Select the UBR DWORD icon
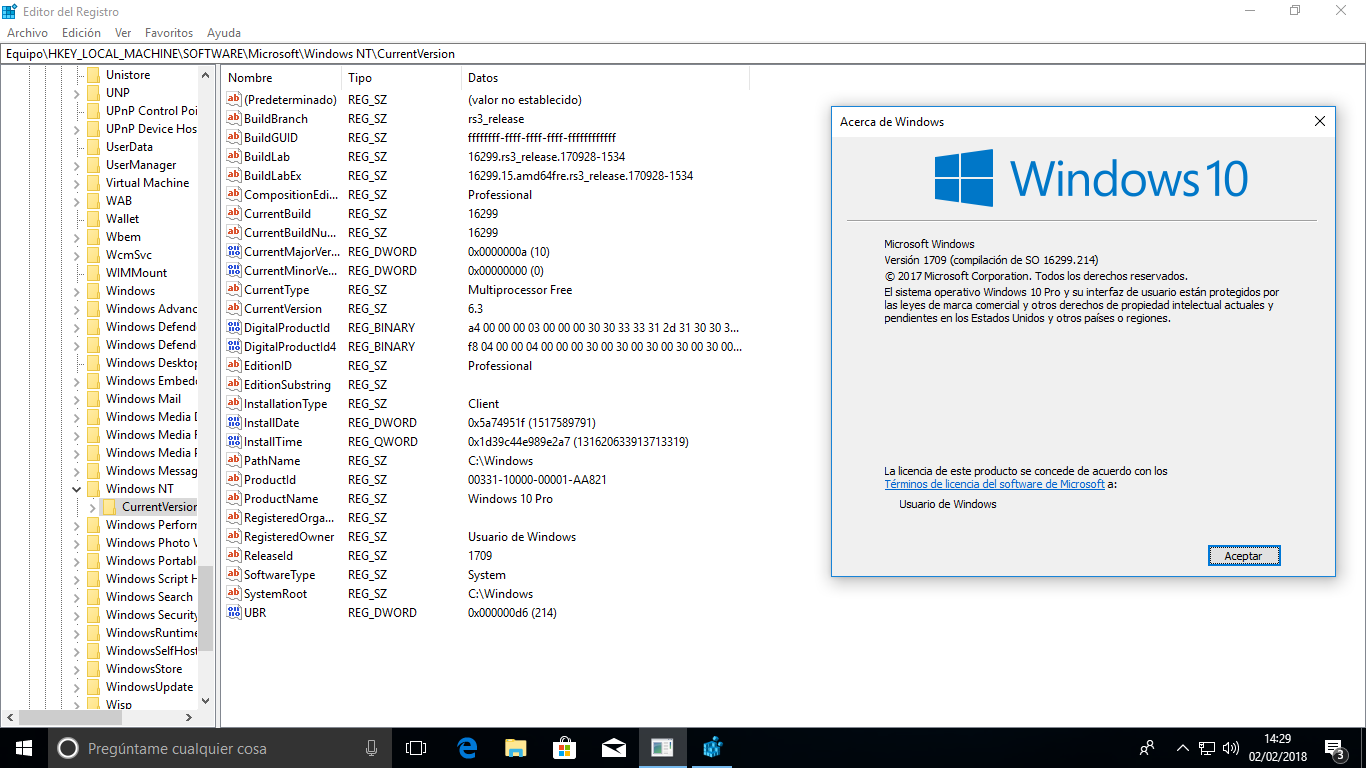The image size is (1366, 768). [234, 613]
